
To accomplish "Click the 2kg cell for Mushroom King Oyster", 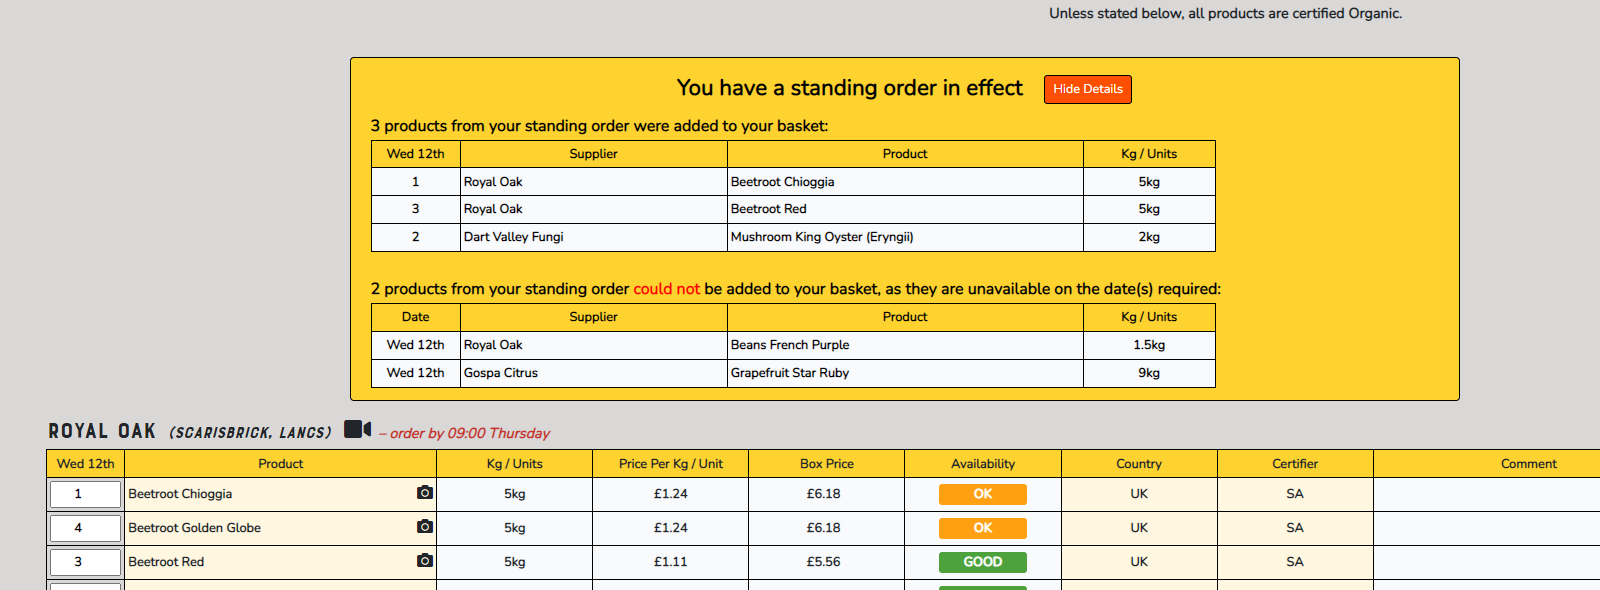I will [1149, 237].
